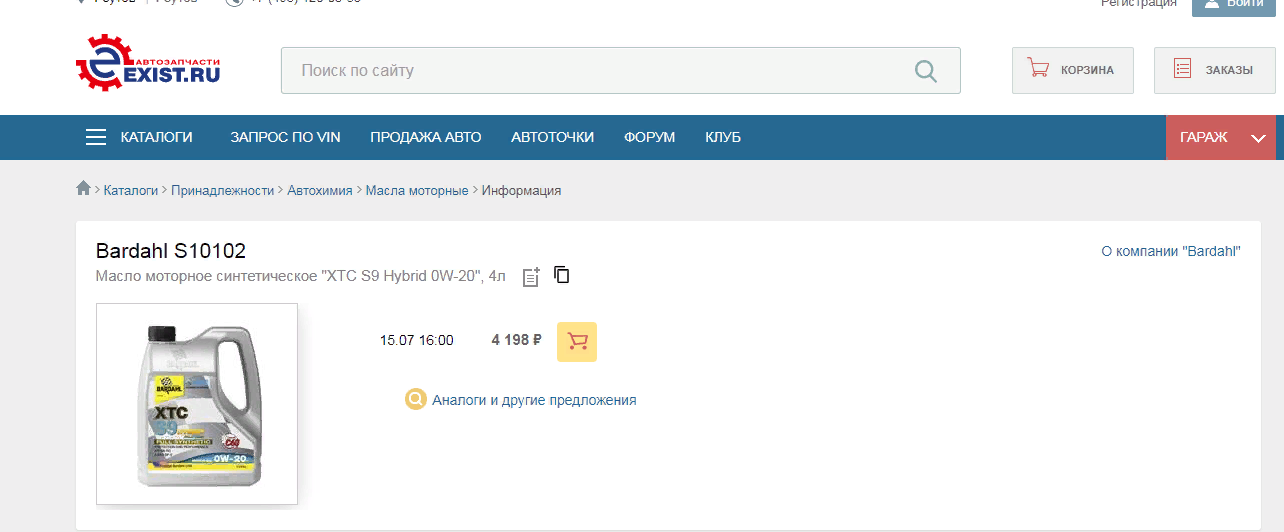Click the add-to-notes icon beside description
1284x532 pixels.
click(531, 277)
